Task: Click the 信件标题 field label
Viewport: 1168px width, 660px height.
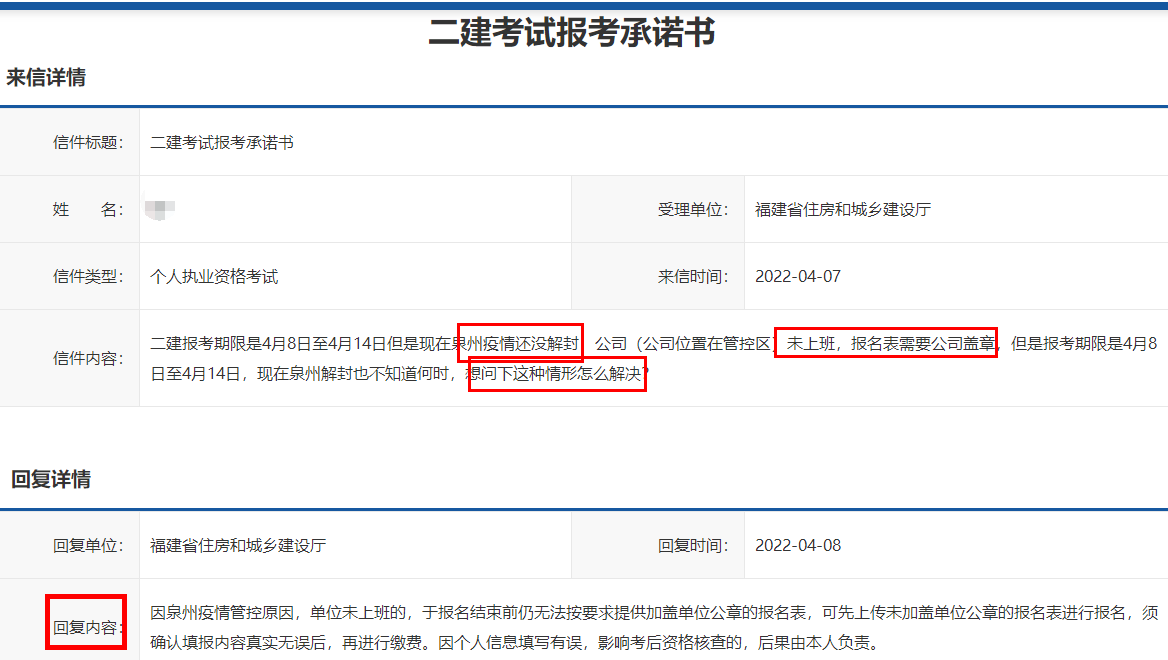Action: pos(88,143)
